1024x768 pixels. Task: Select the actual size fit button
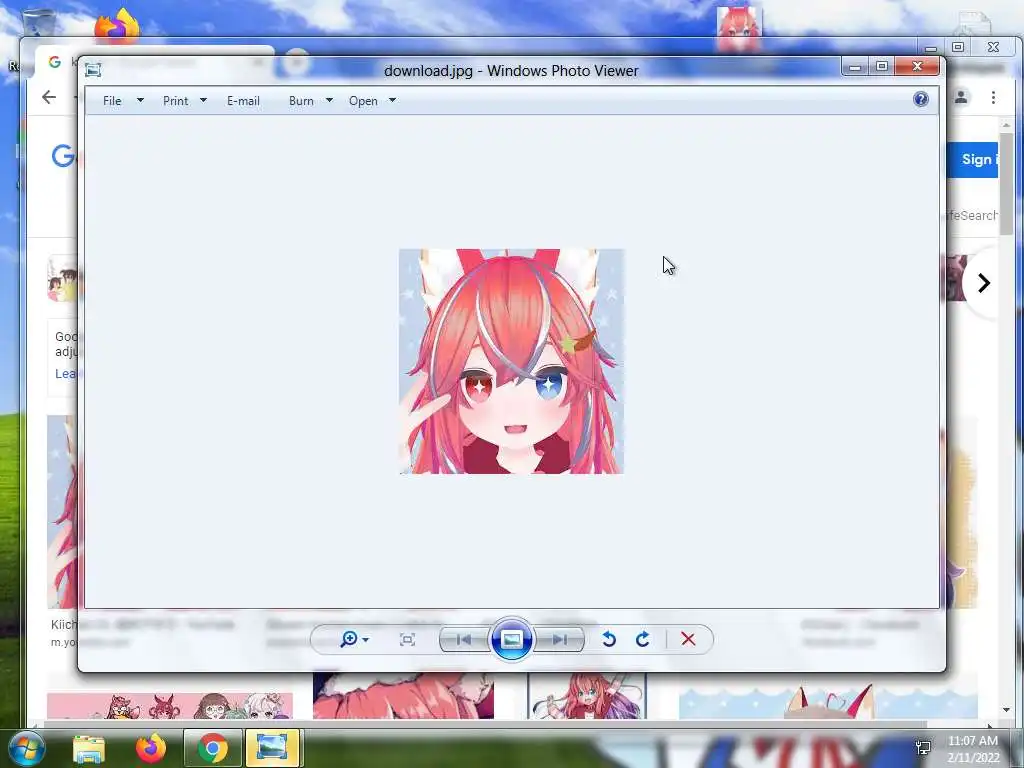[x=407, y=640]
